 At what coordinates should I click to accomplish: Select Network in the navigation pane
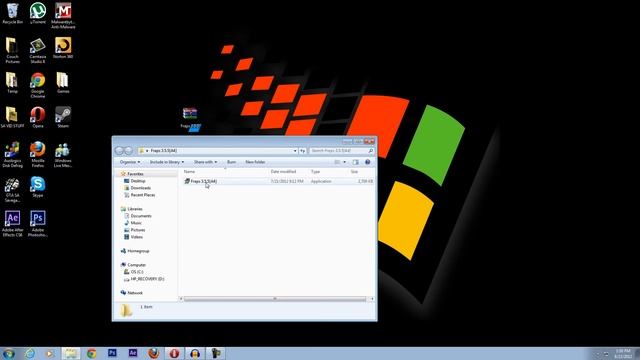click(x=135, y=293)
